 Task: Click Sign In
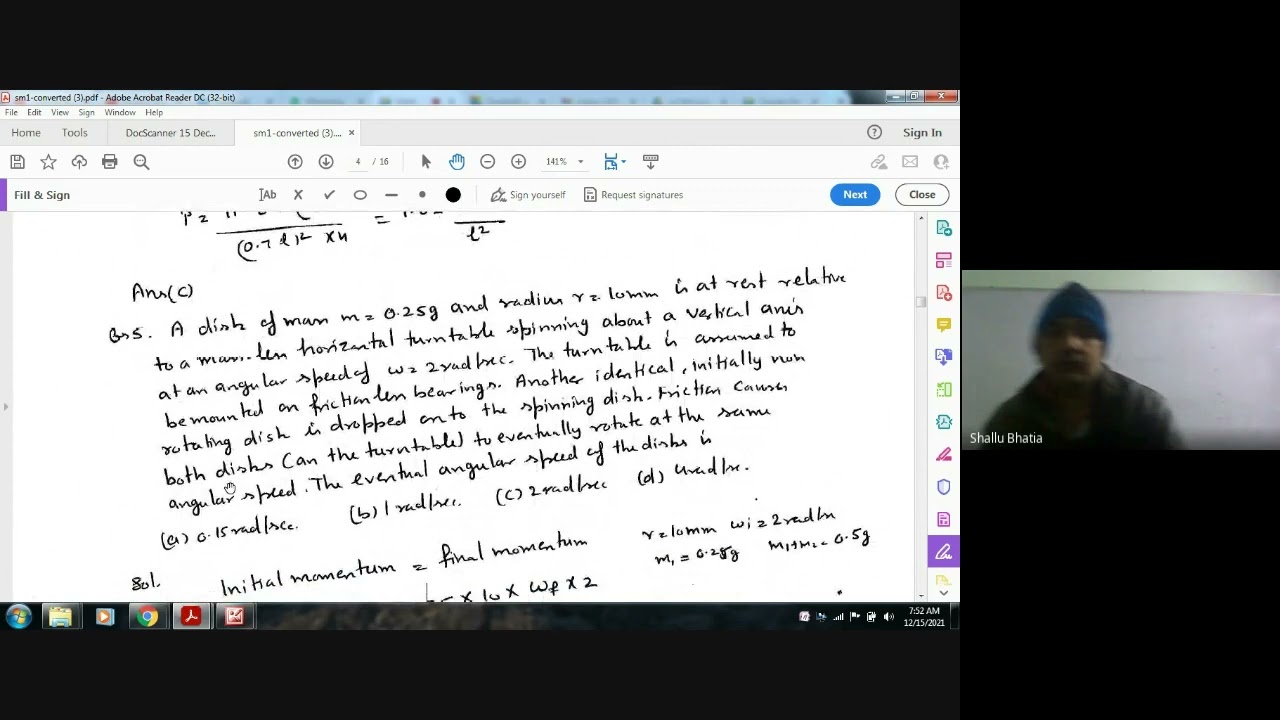(922, 133)
